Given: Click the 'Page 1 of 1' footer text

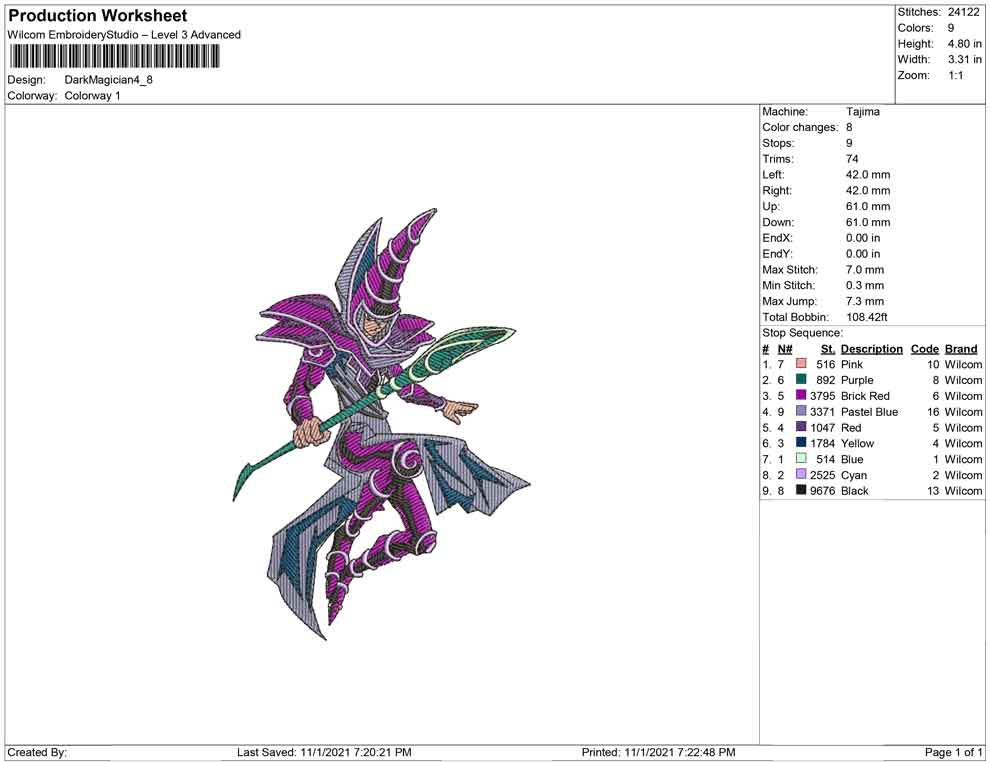Looking at the screenshot, I should 953,752.
